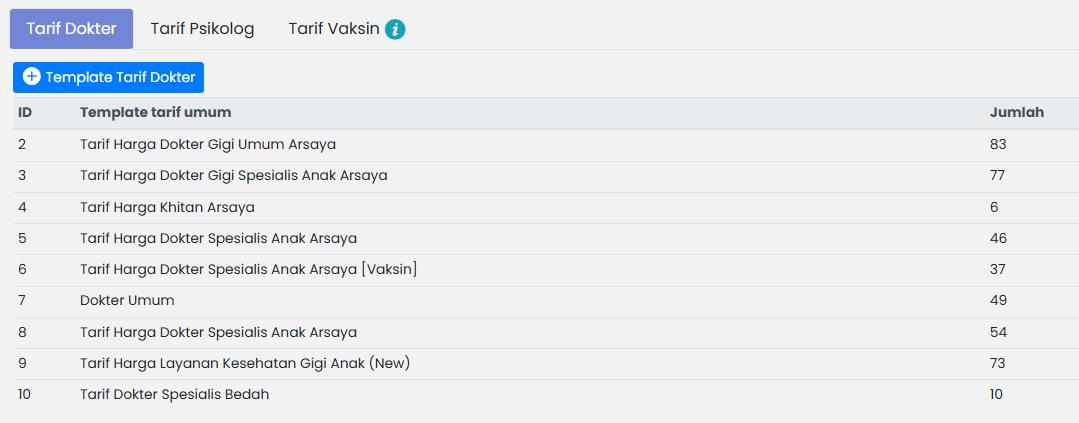Screen dimensions: 1079x423
Task: Click the plus icon on Template Tarif Dokter
Action: point(32,77)
